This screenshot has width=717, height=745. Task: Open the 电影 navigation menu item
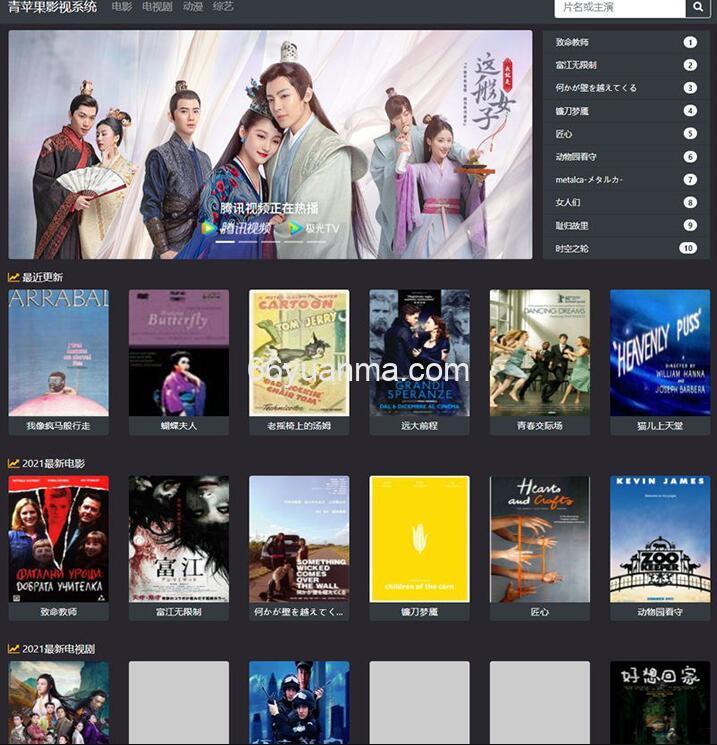[122, 7]
